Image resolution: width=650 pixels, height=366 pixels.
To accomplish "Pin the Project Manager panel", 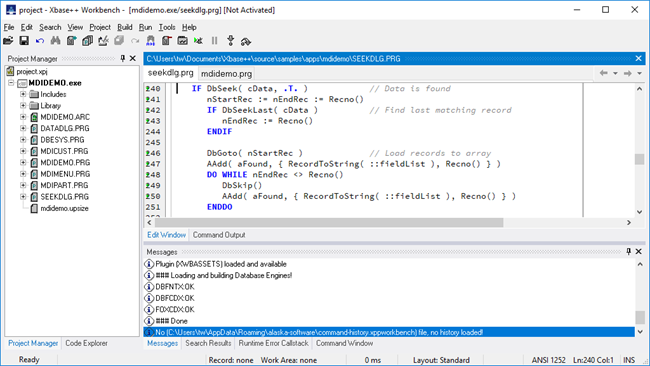I will 123,58.
